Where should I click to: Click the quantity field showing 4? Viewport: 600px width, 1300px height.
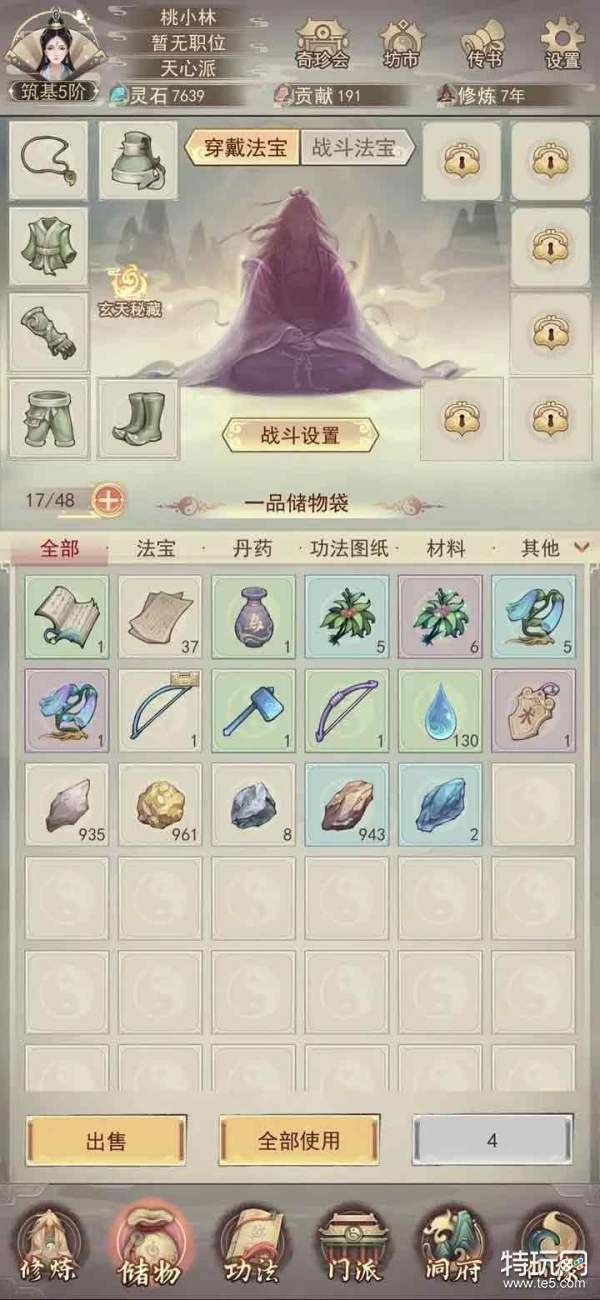click(492, 1139)
